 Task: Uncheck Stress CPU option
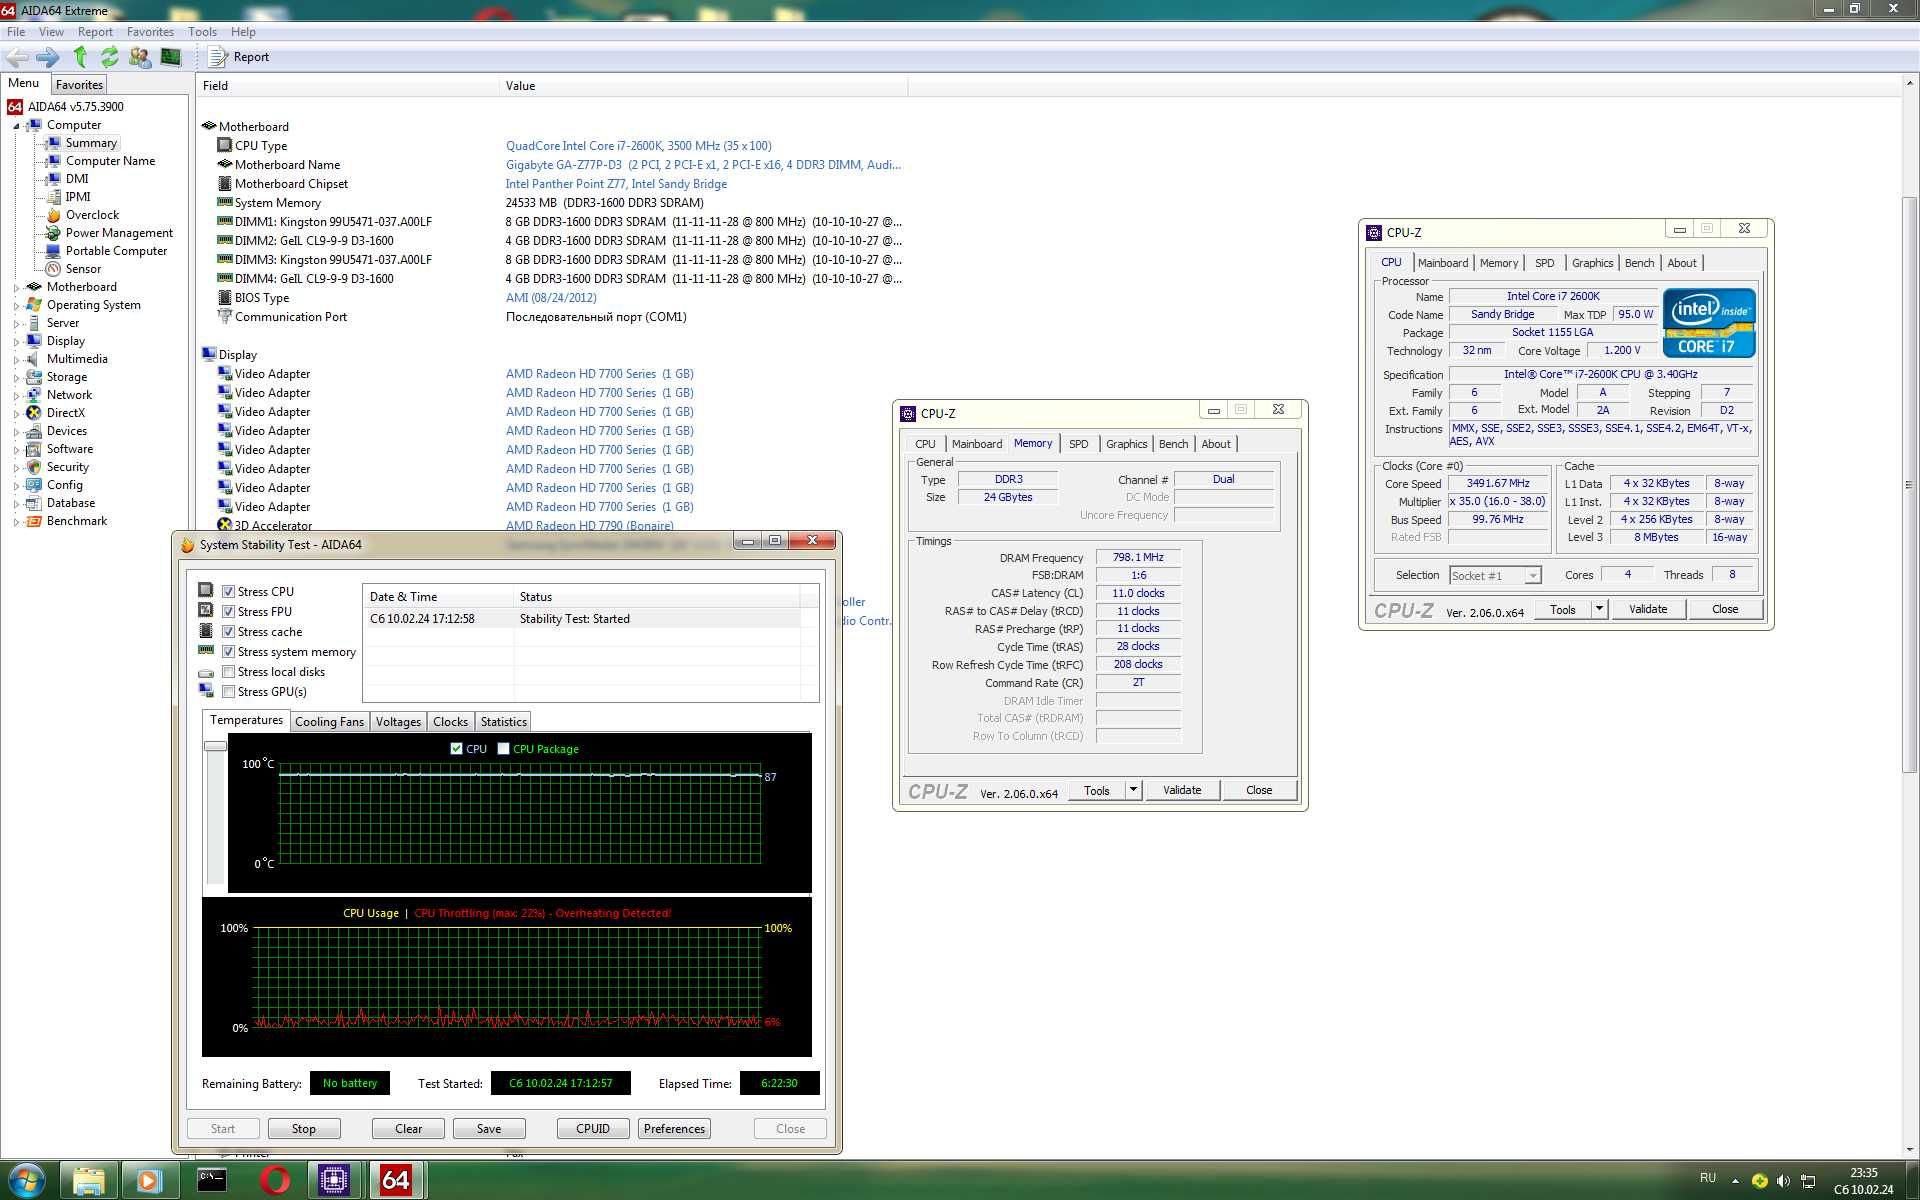click(x=228, y=591)
